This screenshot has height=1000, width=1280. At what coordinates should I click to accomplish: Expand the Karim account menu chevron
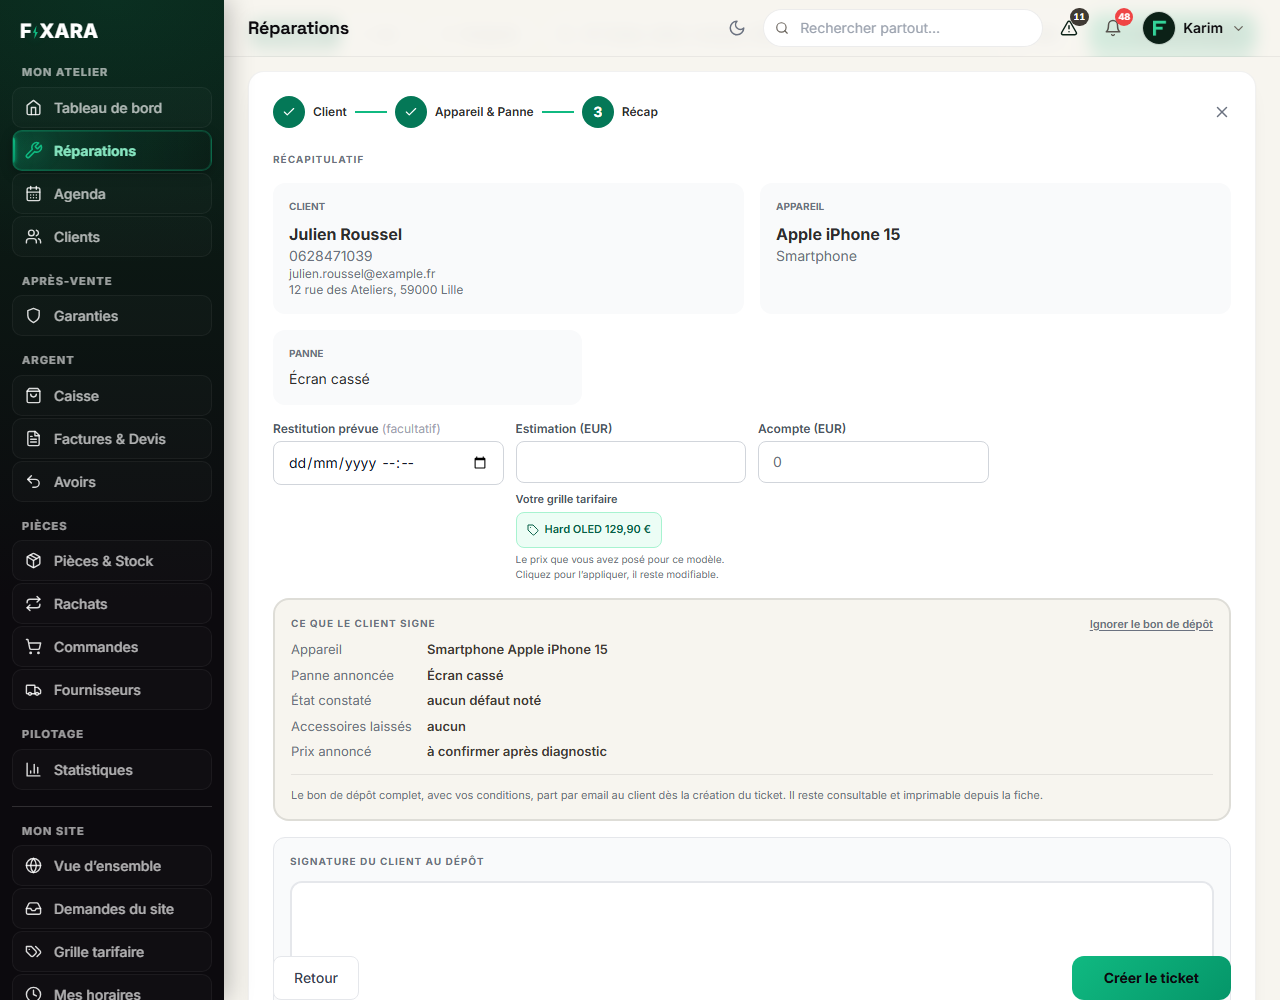(x=1239, y=28)
